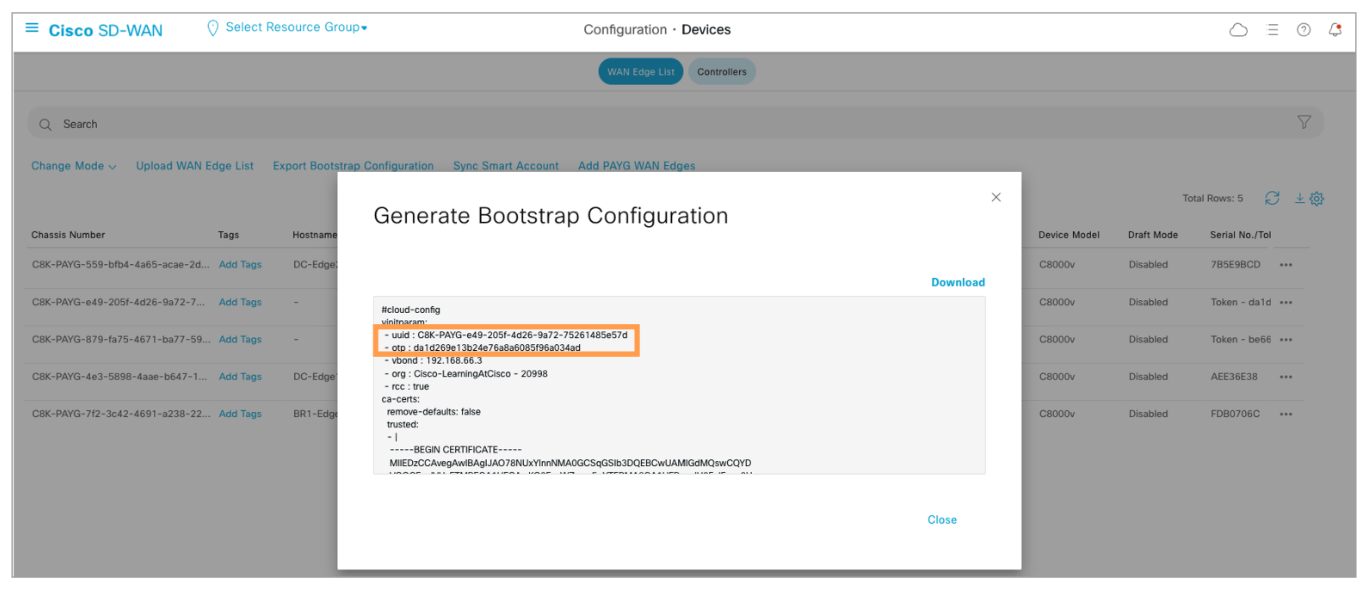Open table column settings gear
This screenshot has height=591, width=1366.
[1317, 199]
